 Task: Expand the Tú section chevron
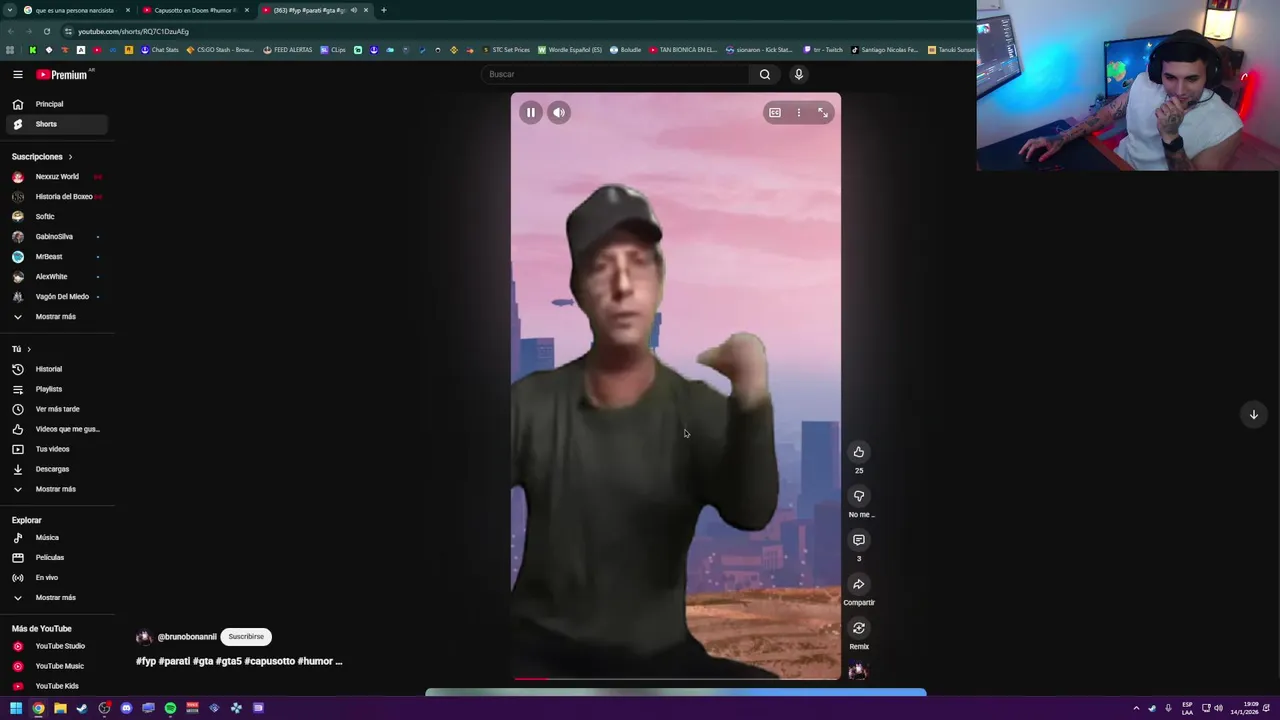pyautogui.click(x=29, y=349)
